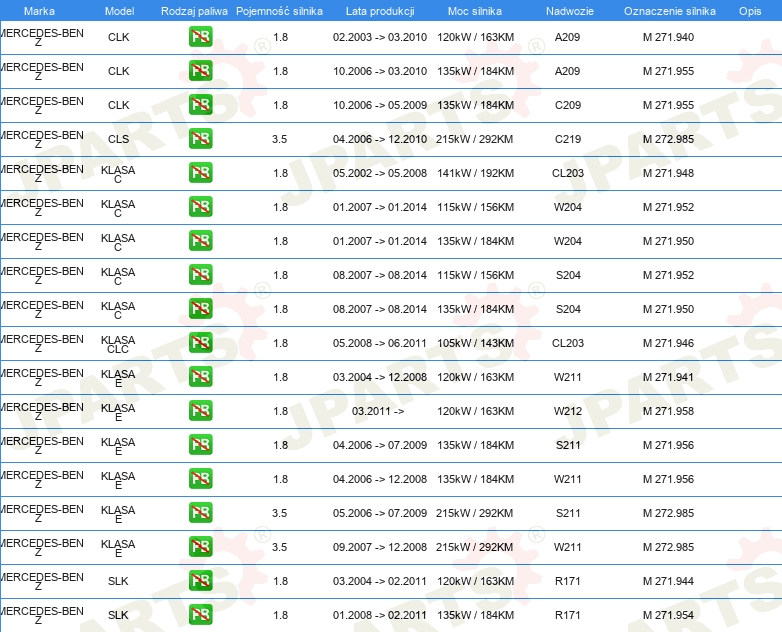Click petrol fuel icon in SLK M 271.954 row

[200, 615]
